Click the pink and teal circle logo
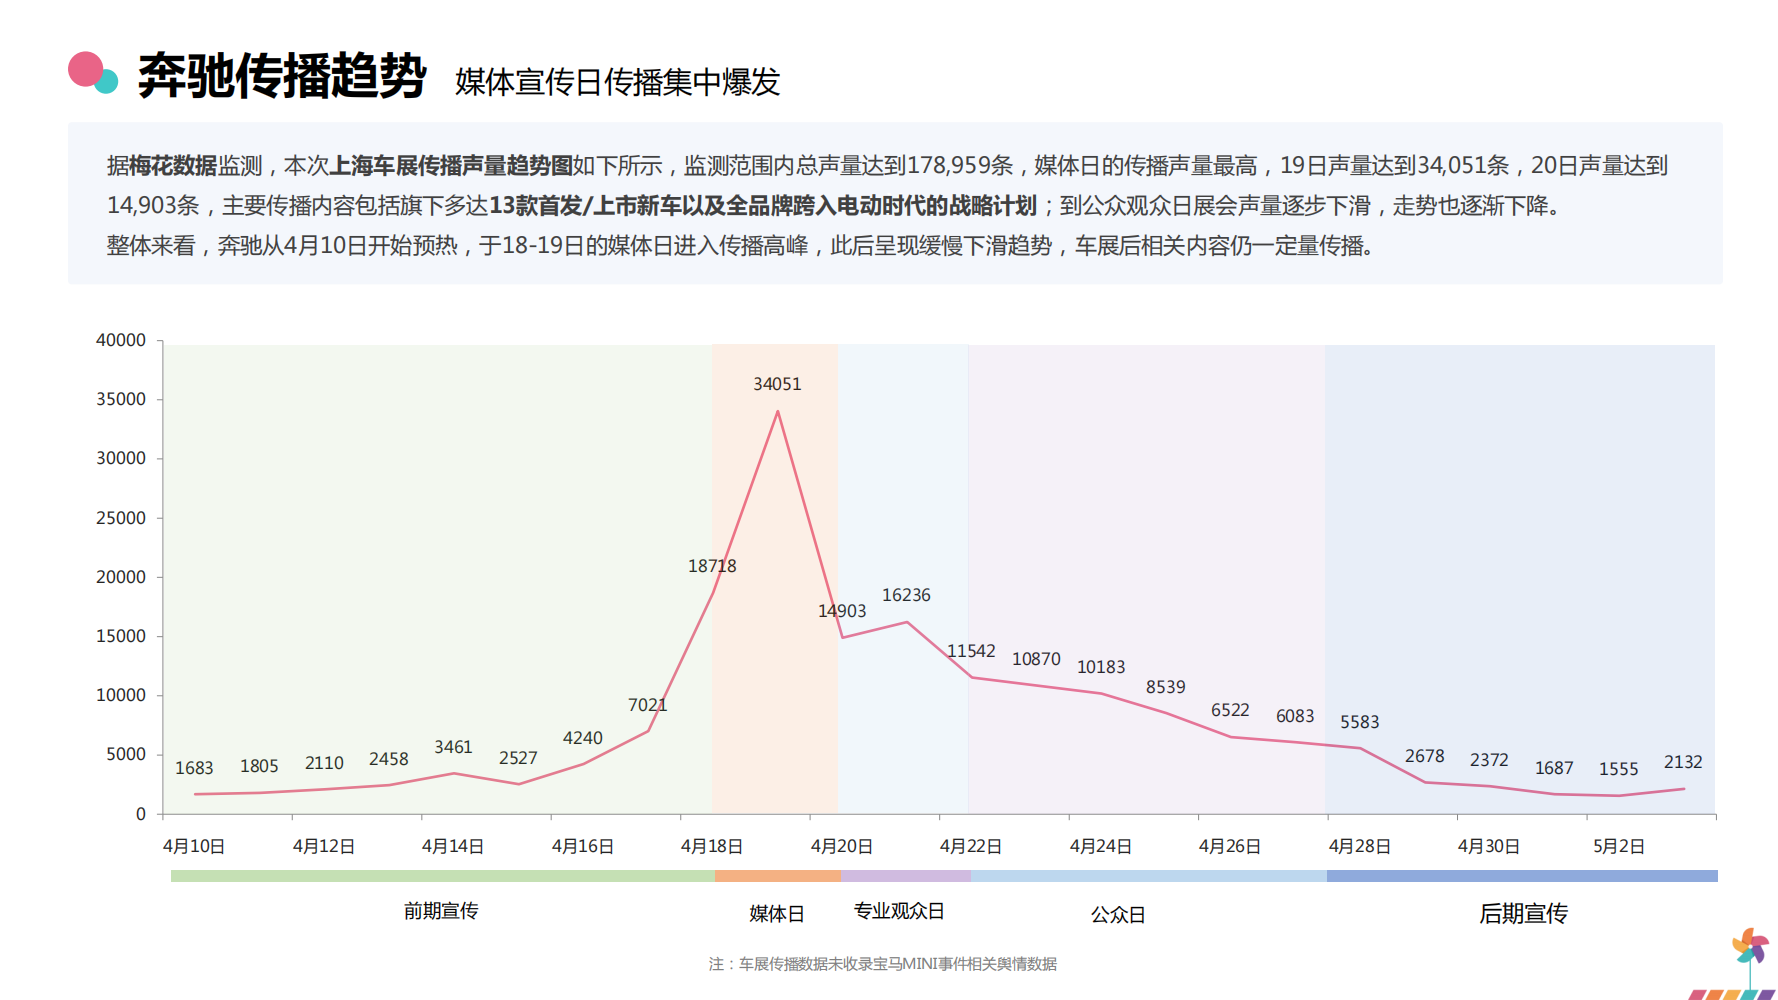1778x1000 pixels. [91, 73]
